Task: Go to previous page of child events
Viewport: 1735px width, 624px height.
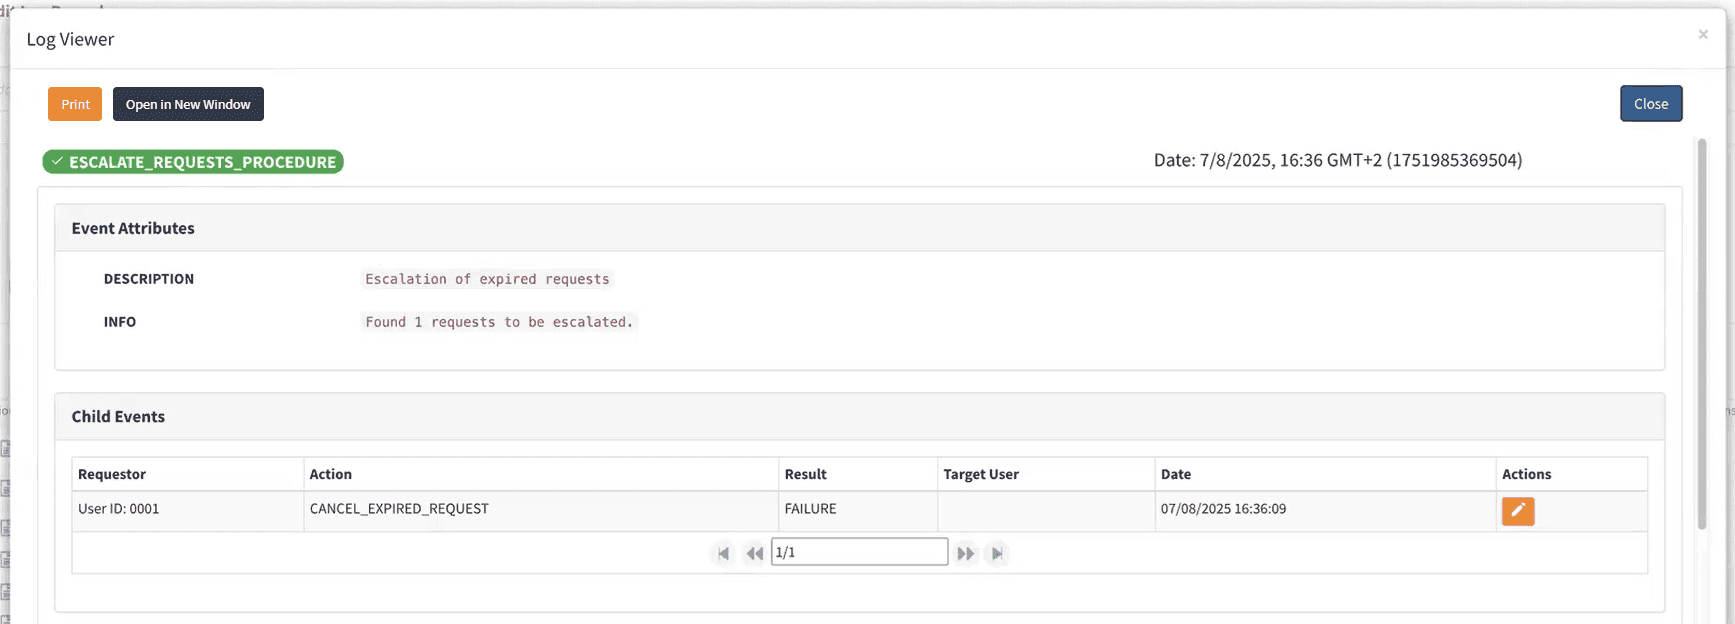Action: pyautogui.click(x=755, y=553)
